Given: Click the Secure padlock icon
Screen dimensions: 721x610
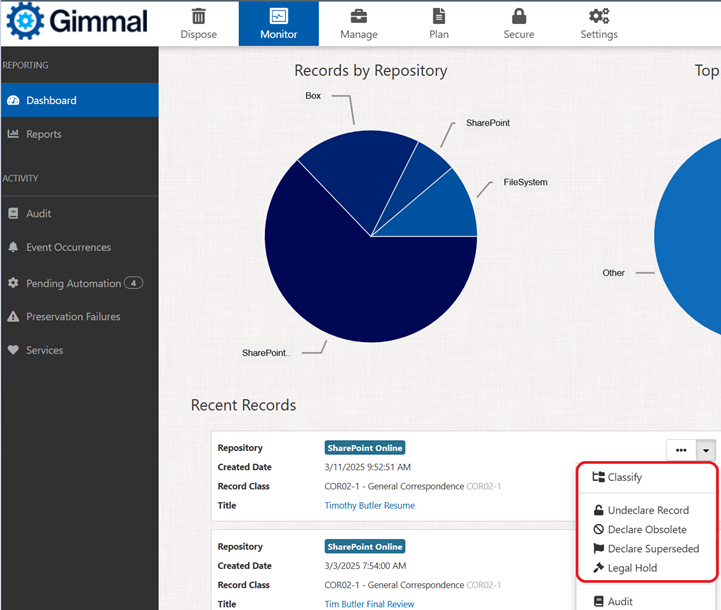Looking at the screenshot, I should click(x=518, y=16).
